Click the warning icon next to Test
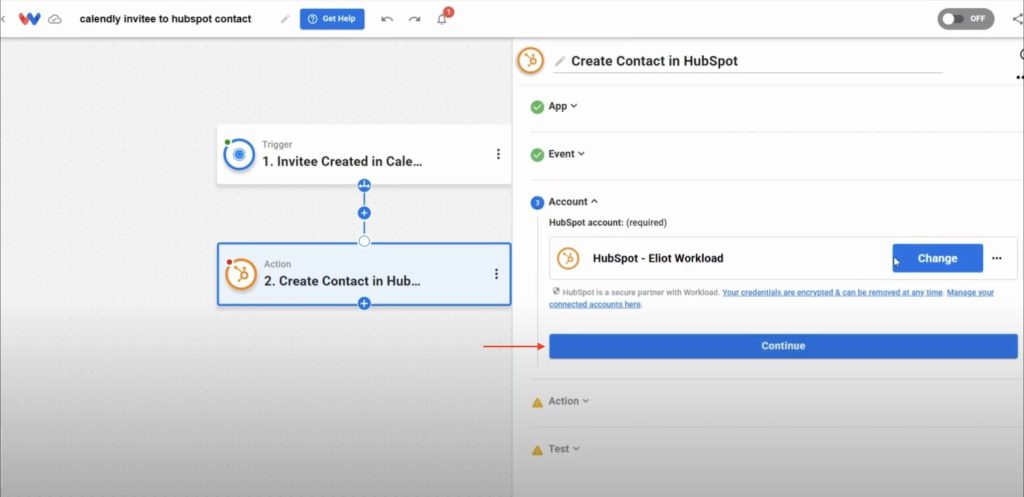This screenshot has height=497, width=1024. 537,450
